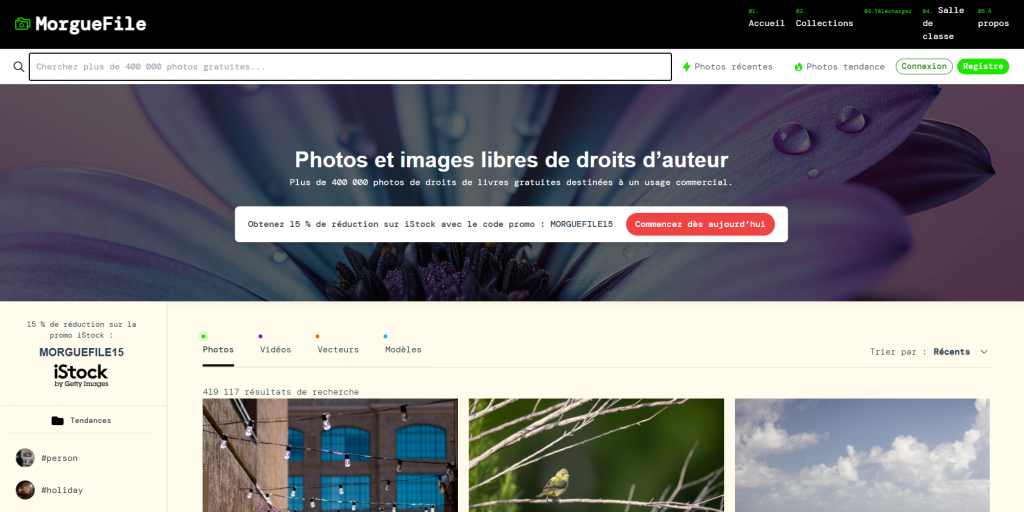Open the #holiday tag avatar
The height and width of the screenshot is (512, 1024).
click(x=25, y=490)
